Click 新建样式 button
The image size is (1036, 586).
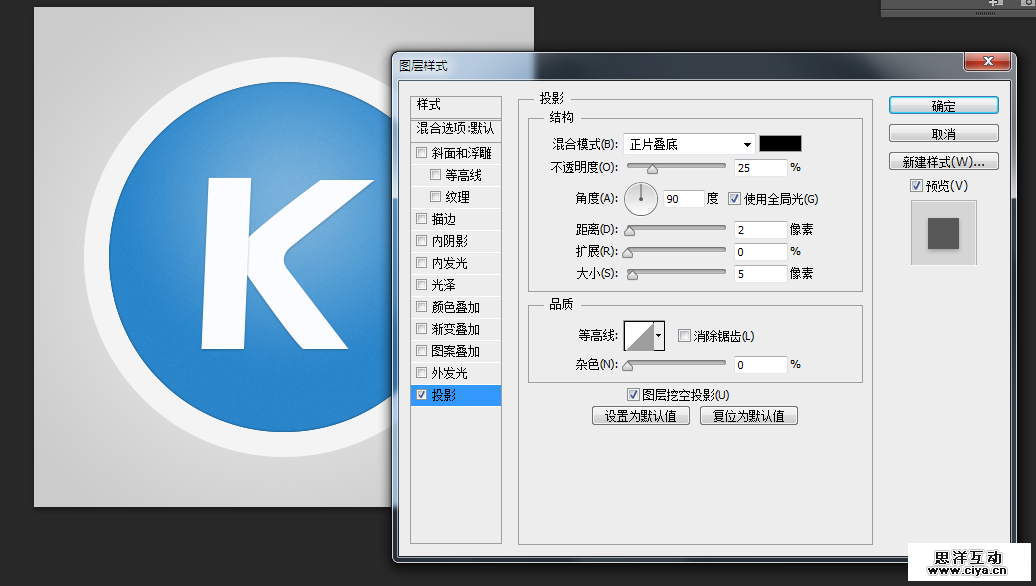point(943,162)
